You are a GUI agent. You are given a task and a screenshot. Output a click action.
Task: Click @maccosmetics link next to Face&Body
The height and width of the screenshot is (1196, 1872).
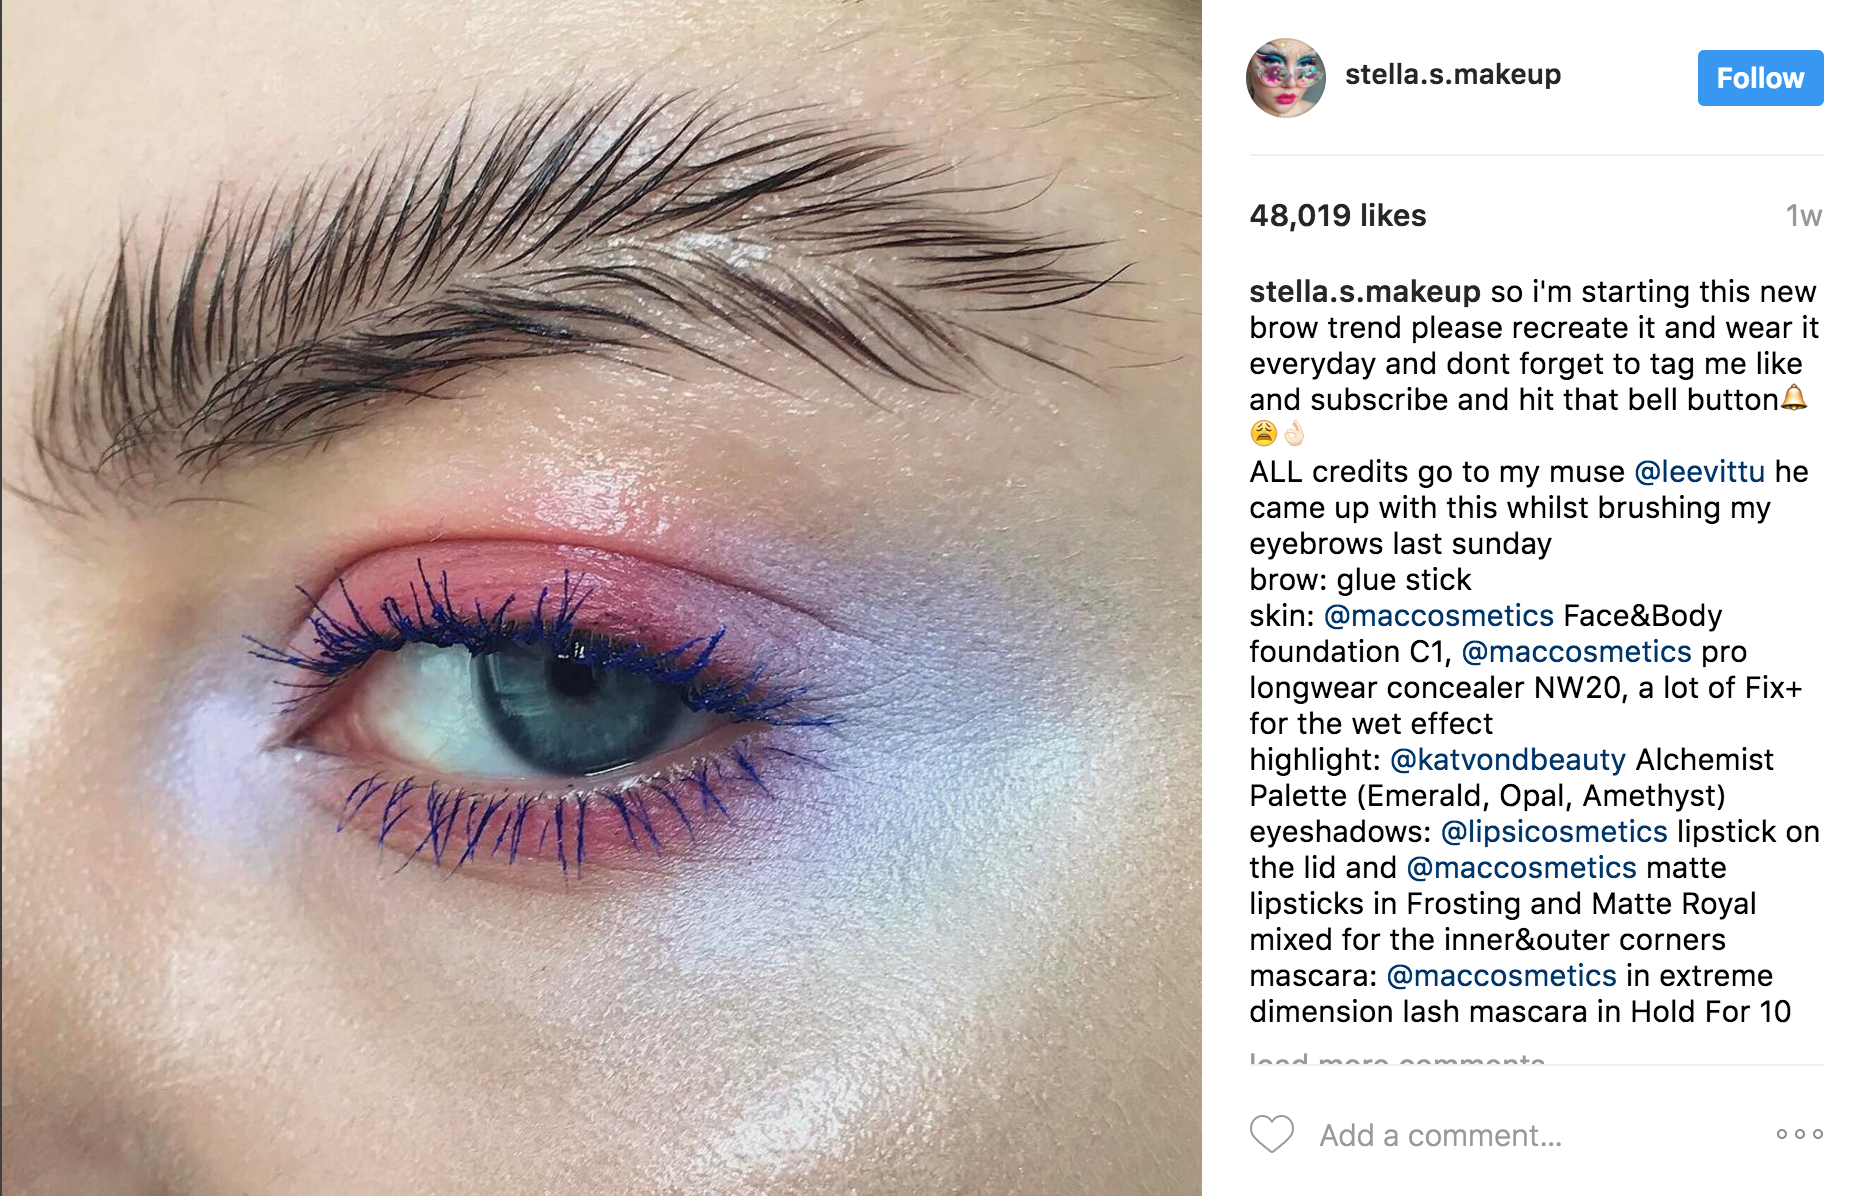pos(1439,615)
